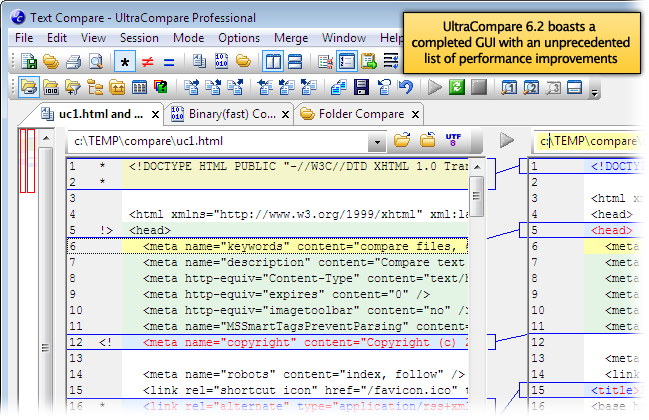This screenshot has height=420, width=649.
Task: Click the folder tree hierarchy icon
Action: point(95,87)
